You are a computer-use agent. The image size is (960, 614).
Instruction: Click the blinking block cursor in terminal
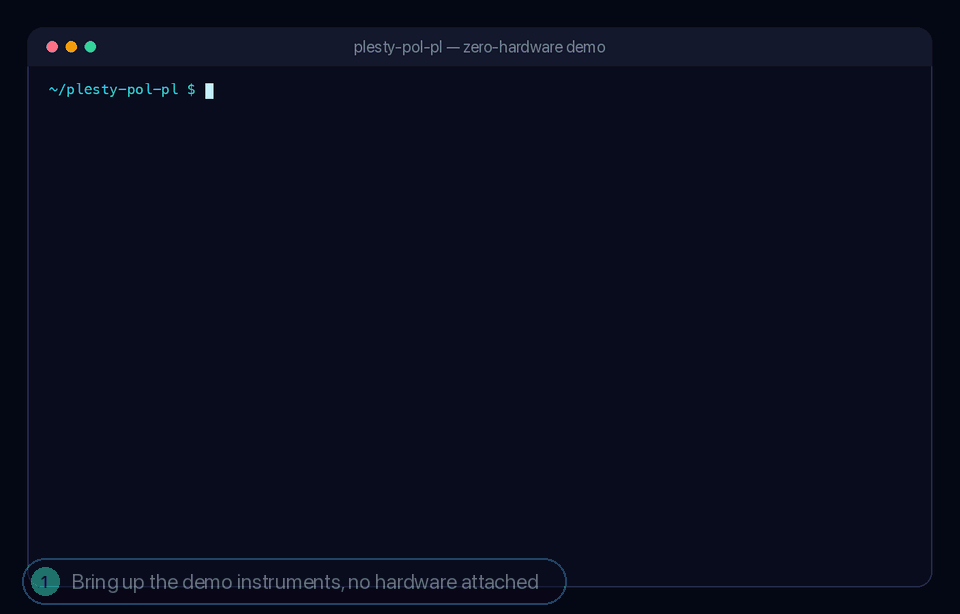click(x=209, y=91)
